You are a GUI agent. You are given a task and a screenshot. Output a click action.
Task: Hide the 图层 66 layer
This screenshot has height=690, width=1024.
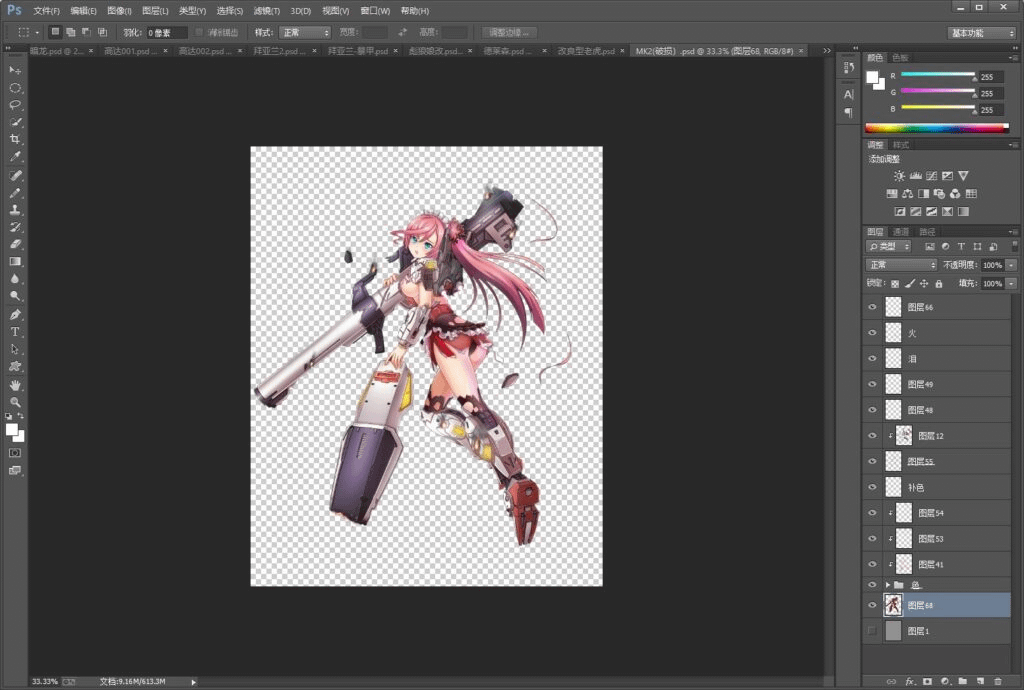(x=872, y=307)
